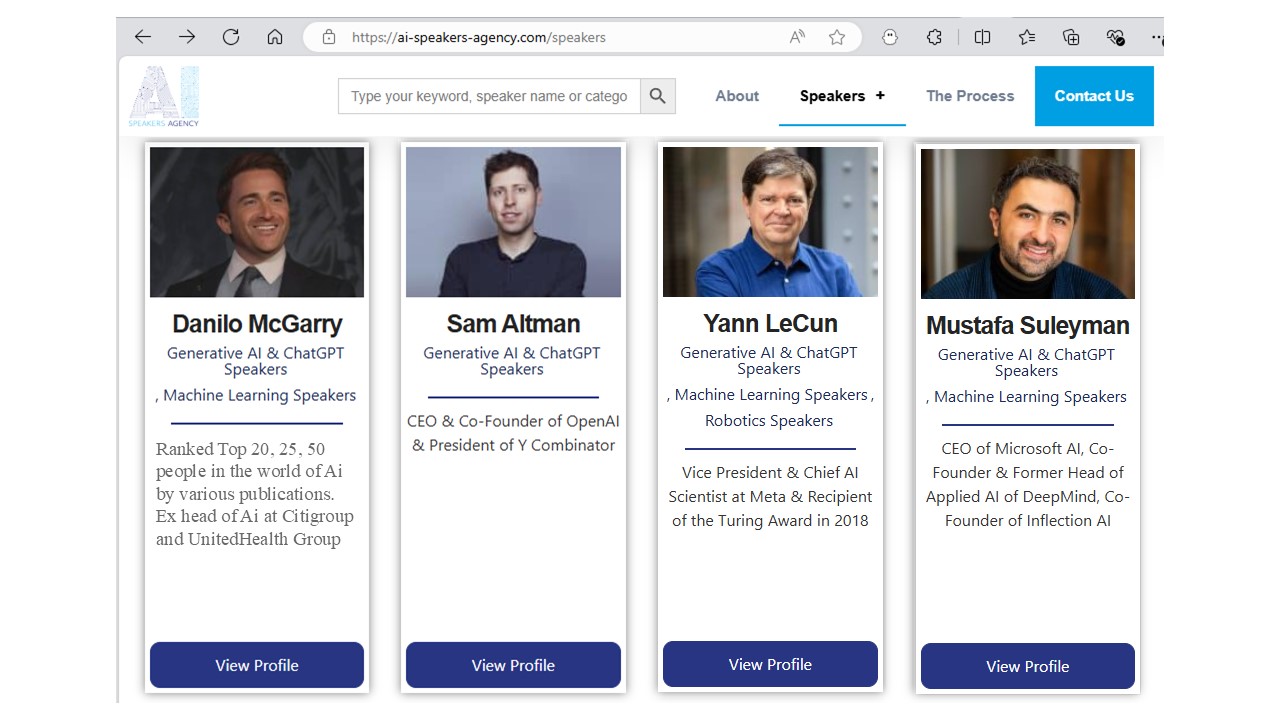The width and height of the screenshot is (1280, 720).
Task: Open the extensions puzzle-piece icon
Action: click(x=934, y=37)
